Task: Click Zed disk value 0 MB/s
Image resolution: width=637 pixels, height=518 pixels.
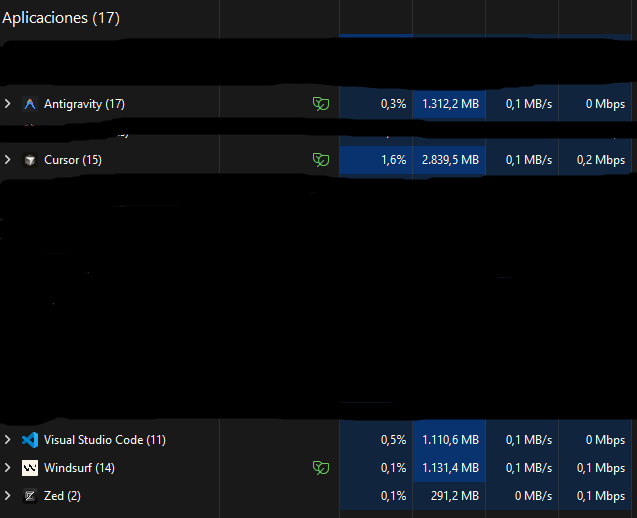Action: [533, 496]
